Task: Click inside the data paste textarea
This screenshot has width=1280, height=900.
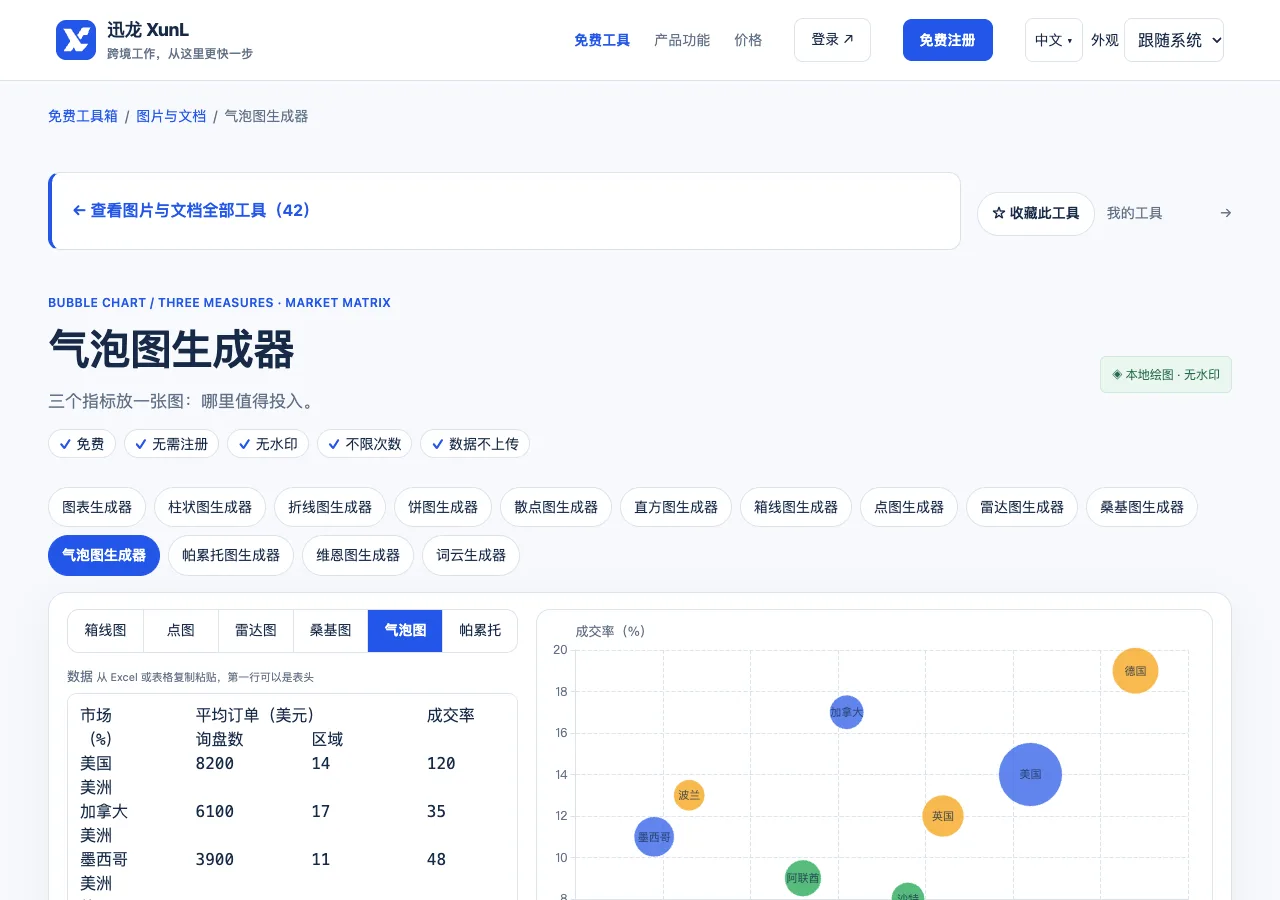Action: click(292, 797)
